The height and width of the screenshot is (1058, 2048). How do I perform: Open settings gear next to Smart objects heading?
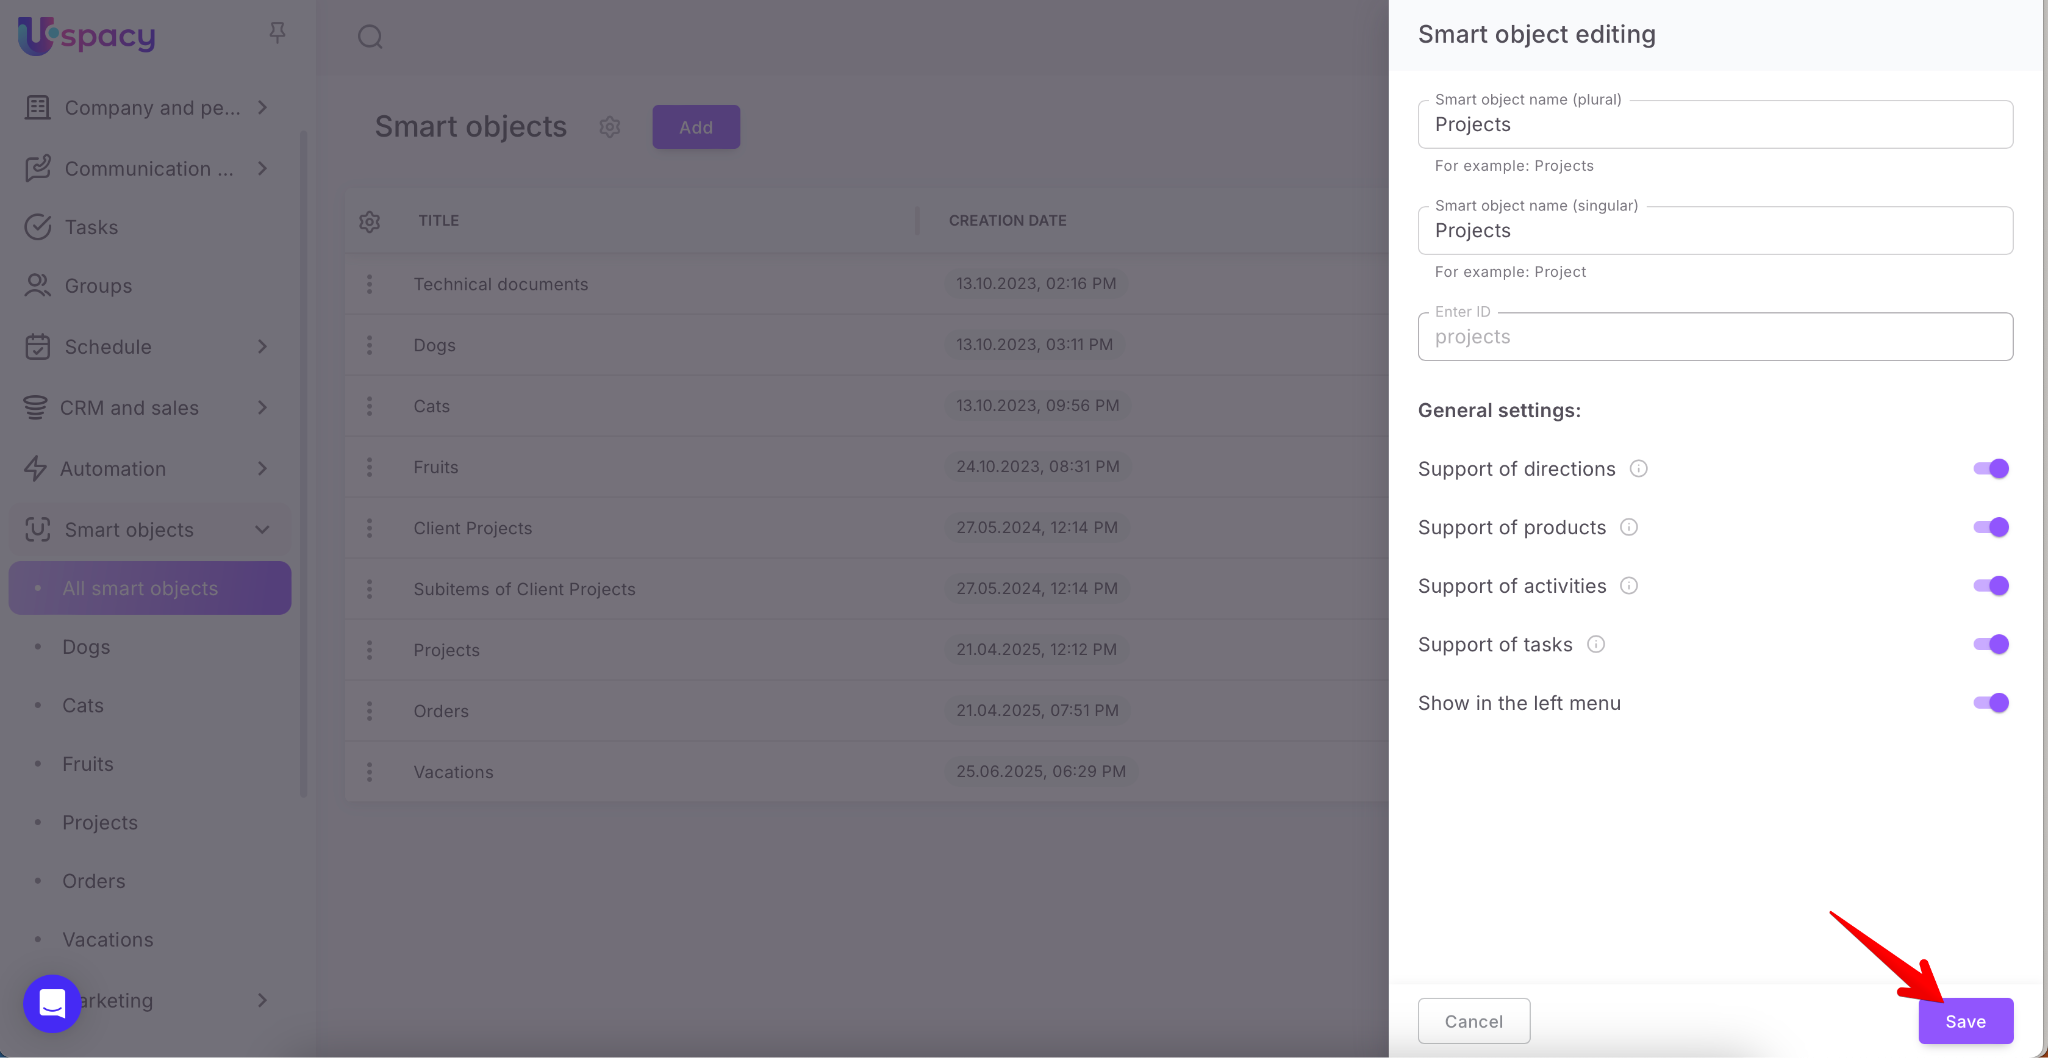(610, 127)
